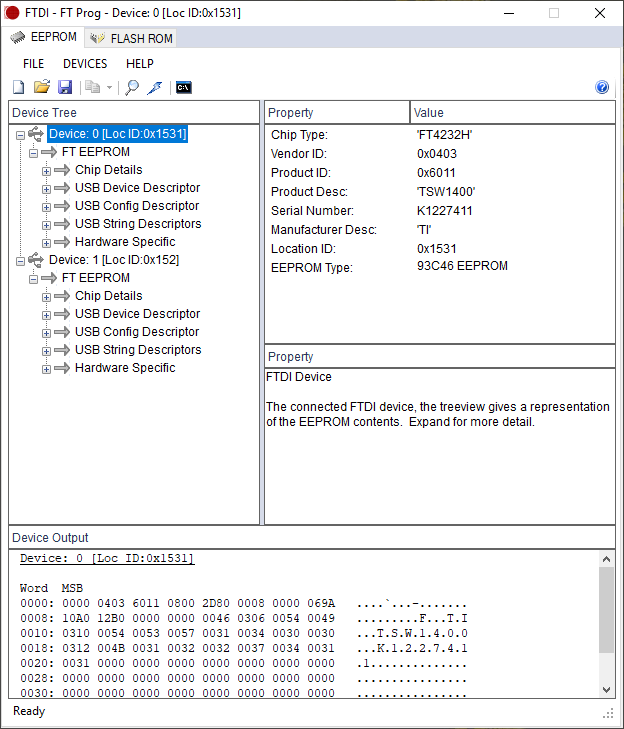This screenshot has width=624, height=729.
Task: Open command line window icon
Action: pyautogui.click(x=184, y=87)
